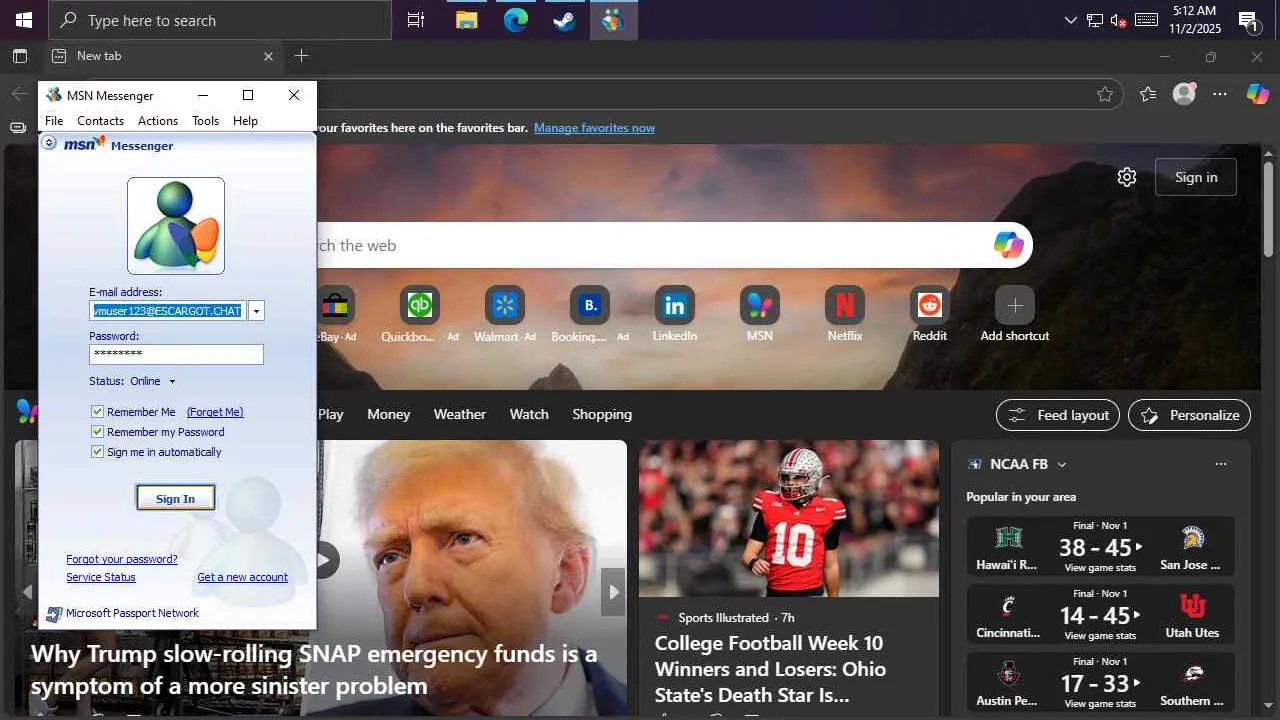Disable Sign me in automatically checkbox
Viewport: 1280px width, 720px height.
97,452
